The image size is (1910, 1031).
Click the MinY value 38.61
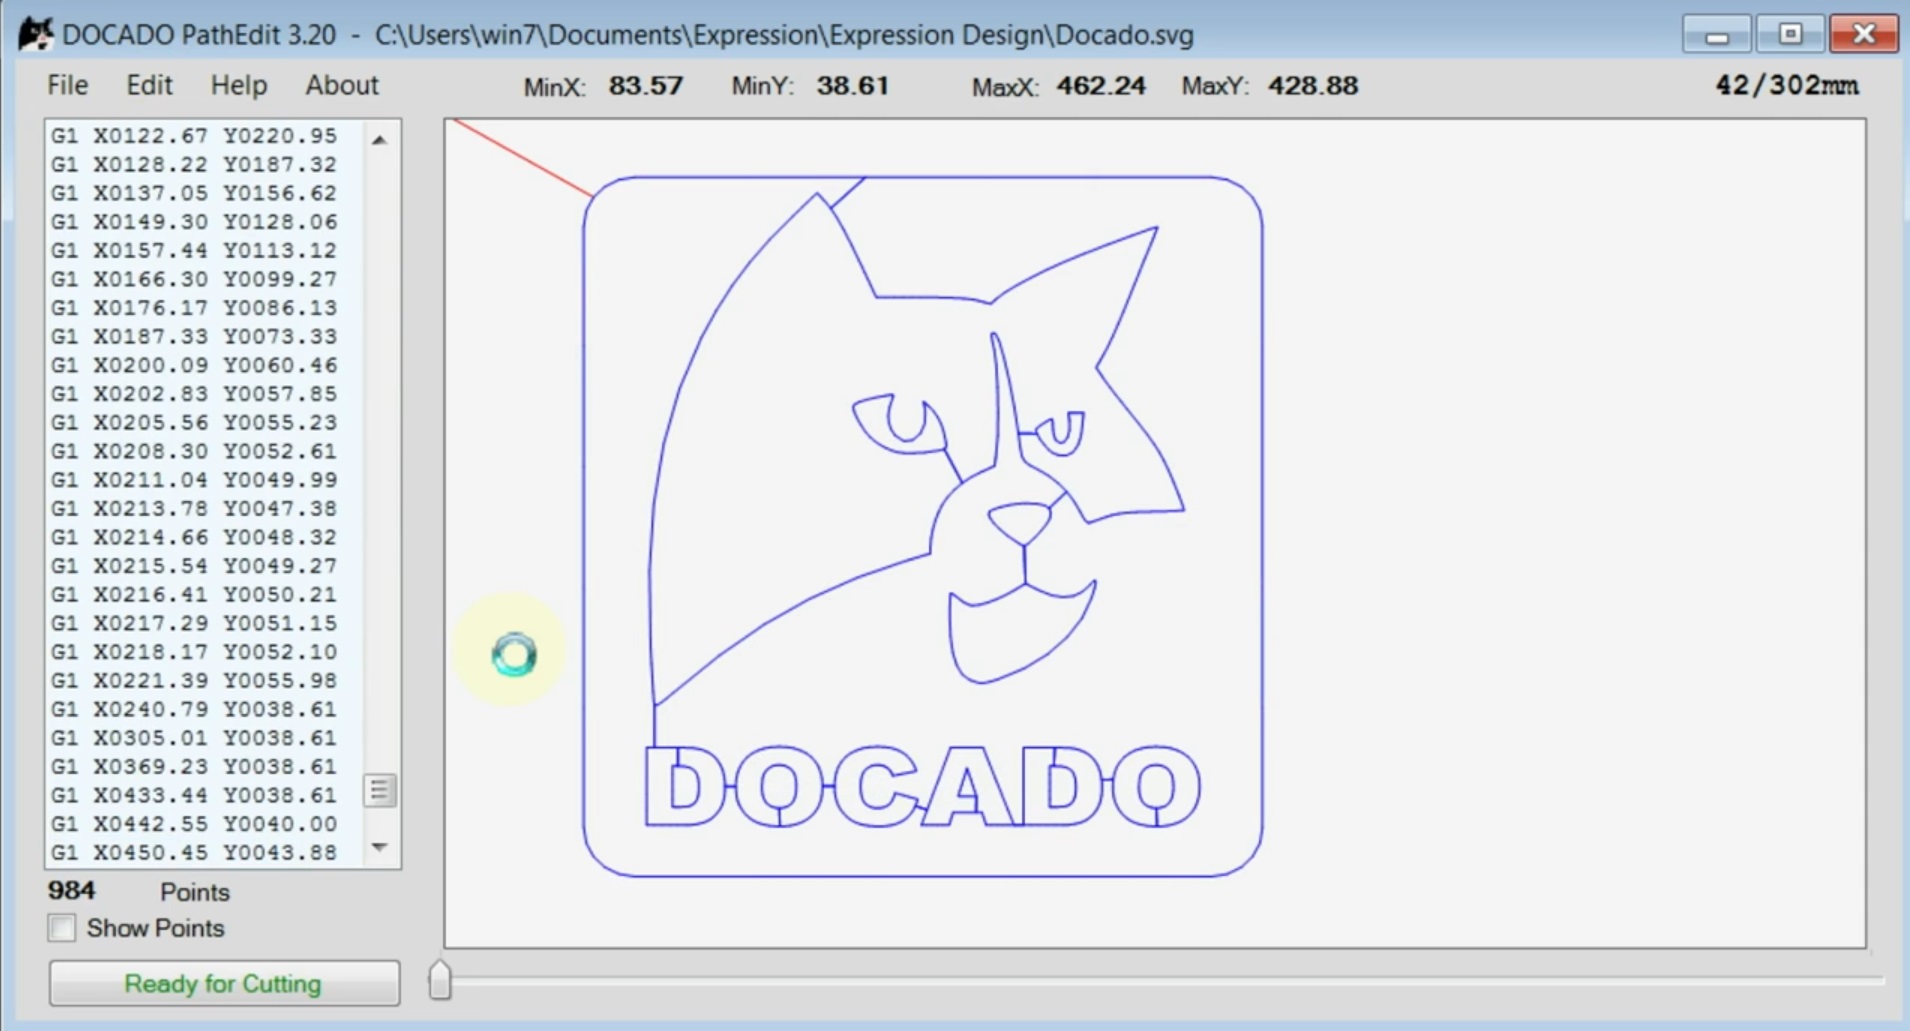(x=853, y=86)
